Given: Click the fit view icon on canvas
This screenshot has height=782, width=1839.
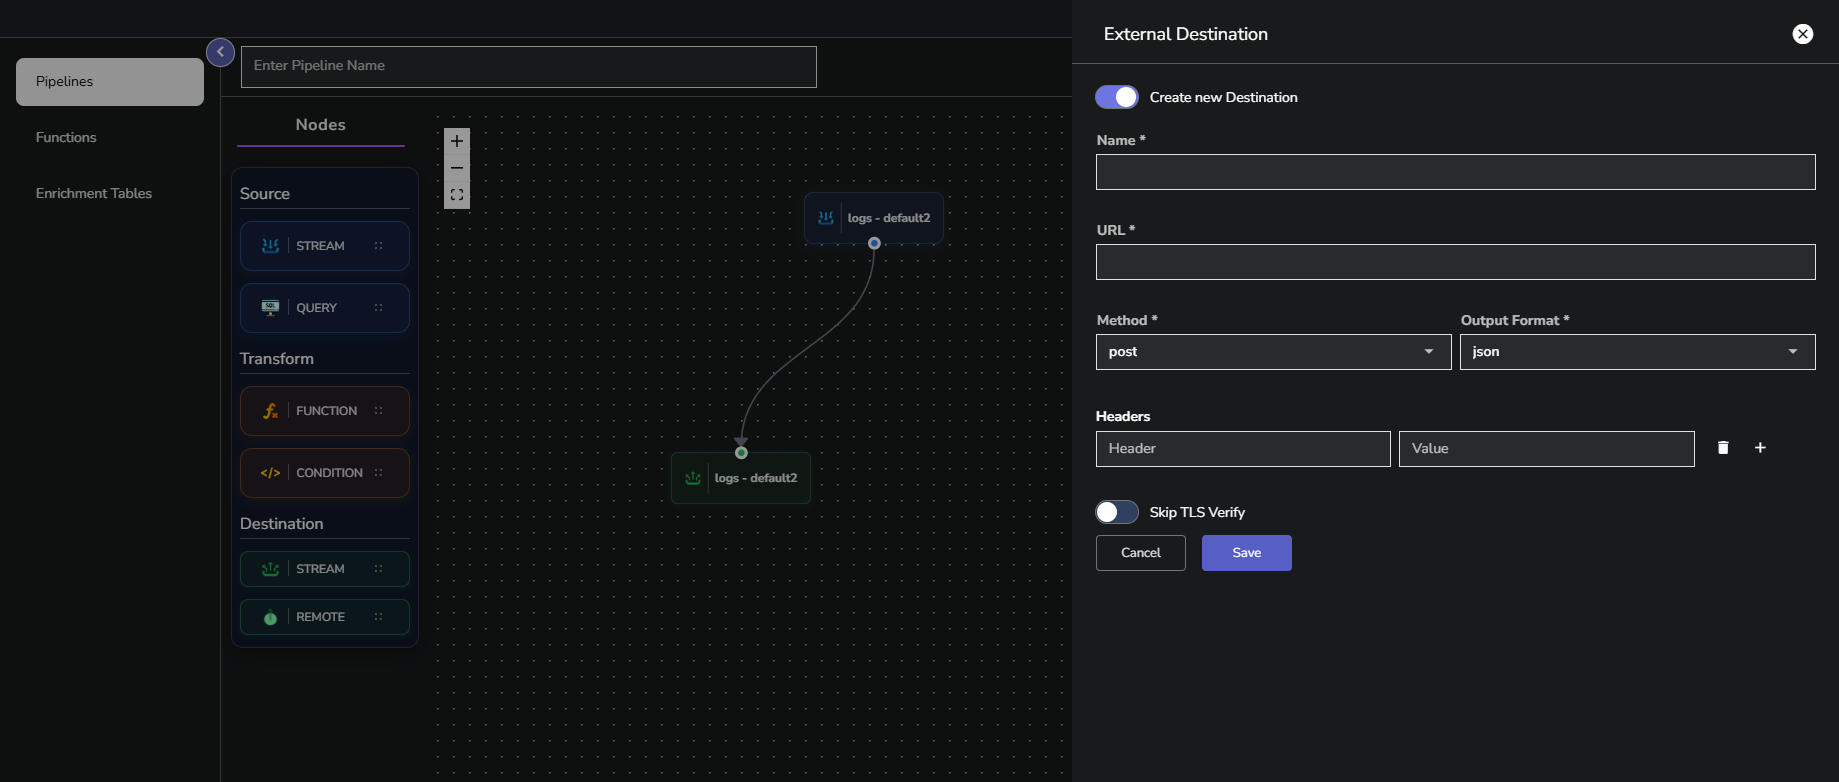Looking at the screenshot, I should 457,195.
